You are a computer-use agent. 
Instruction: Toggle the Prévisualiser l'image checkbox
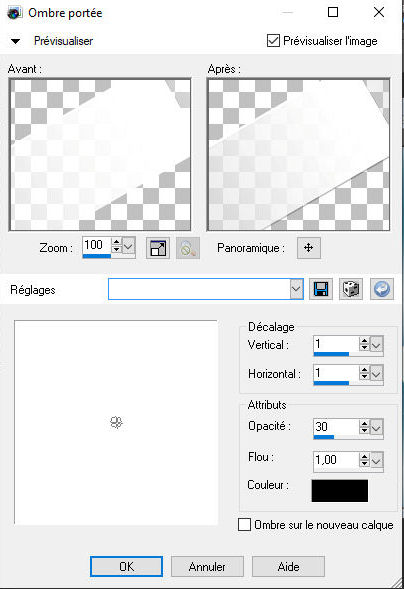[273, 41]
